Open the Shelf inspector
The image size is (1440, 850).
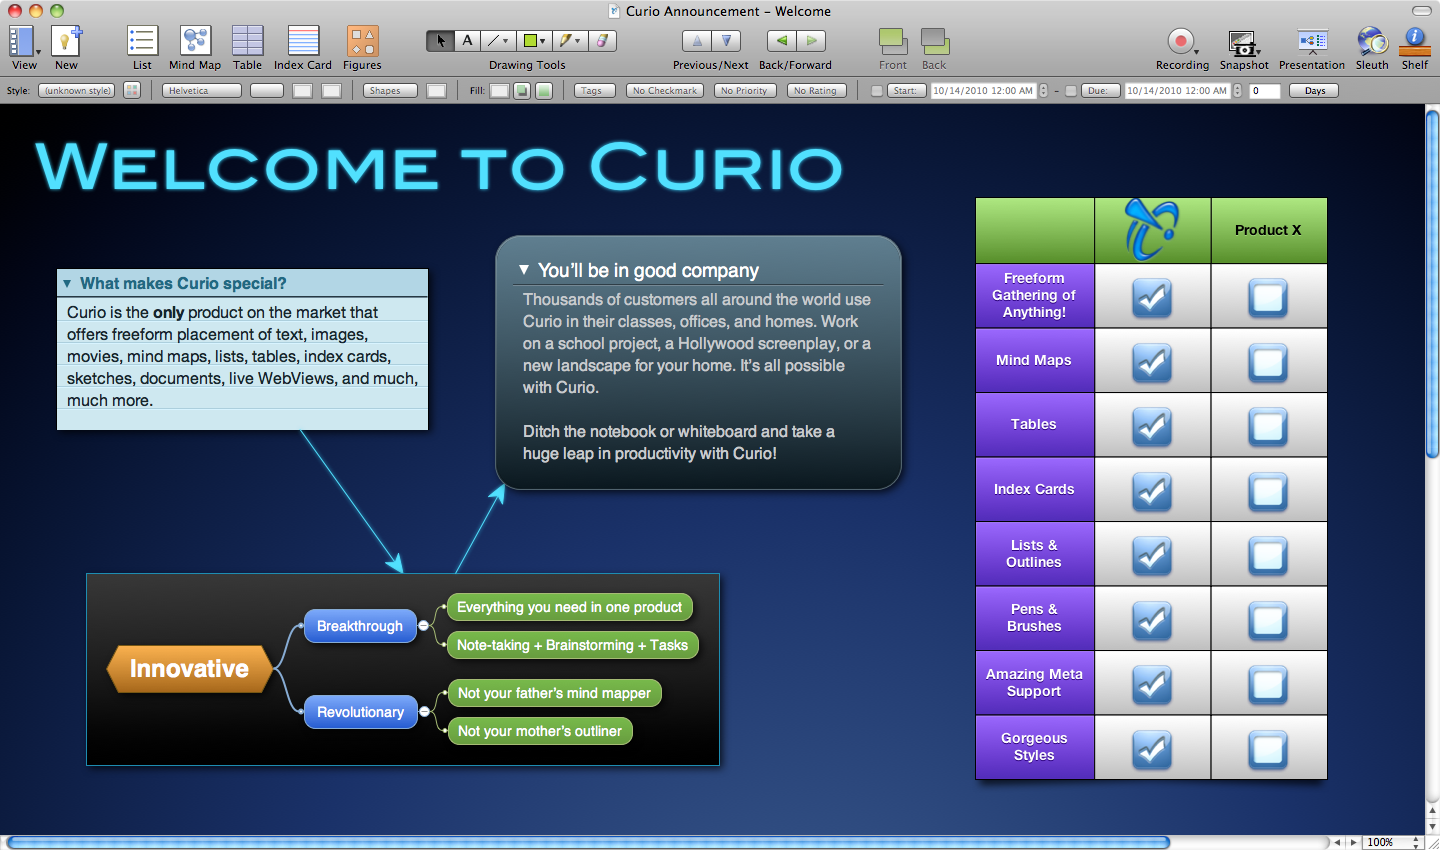click(x=1415, y=48)
